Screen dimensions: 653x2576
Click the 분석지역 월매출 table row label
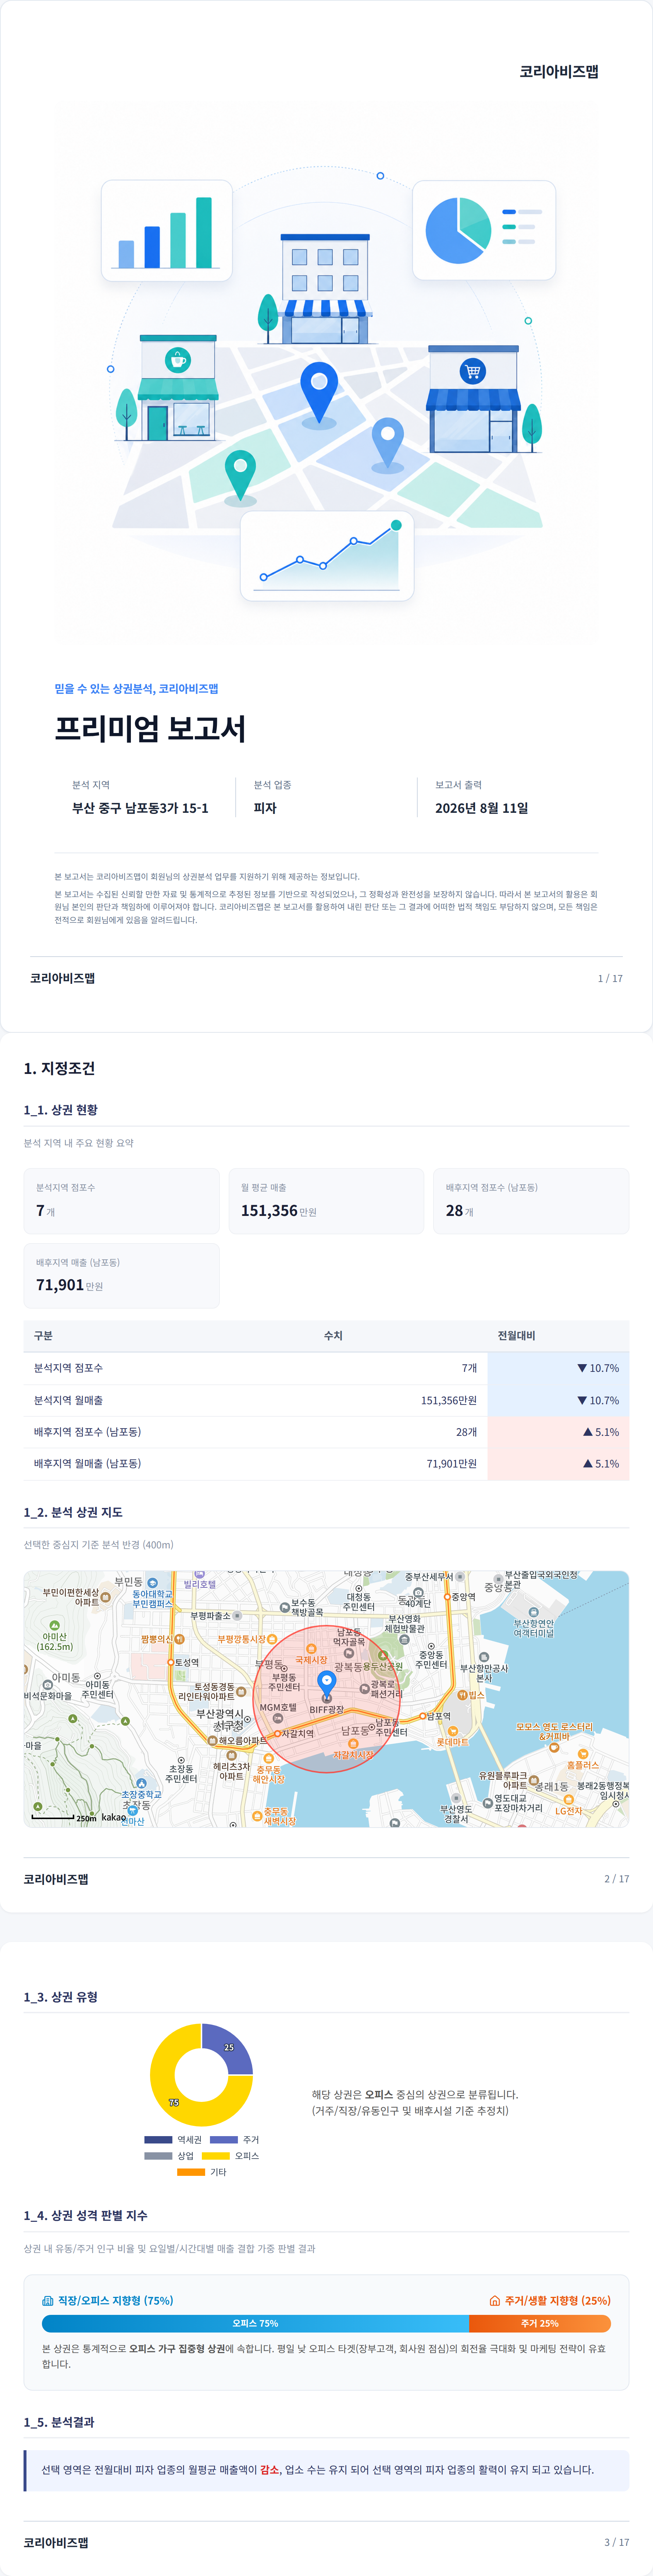point(68,1400)
